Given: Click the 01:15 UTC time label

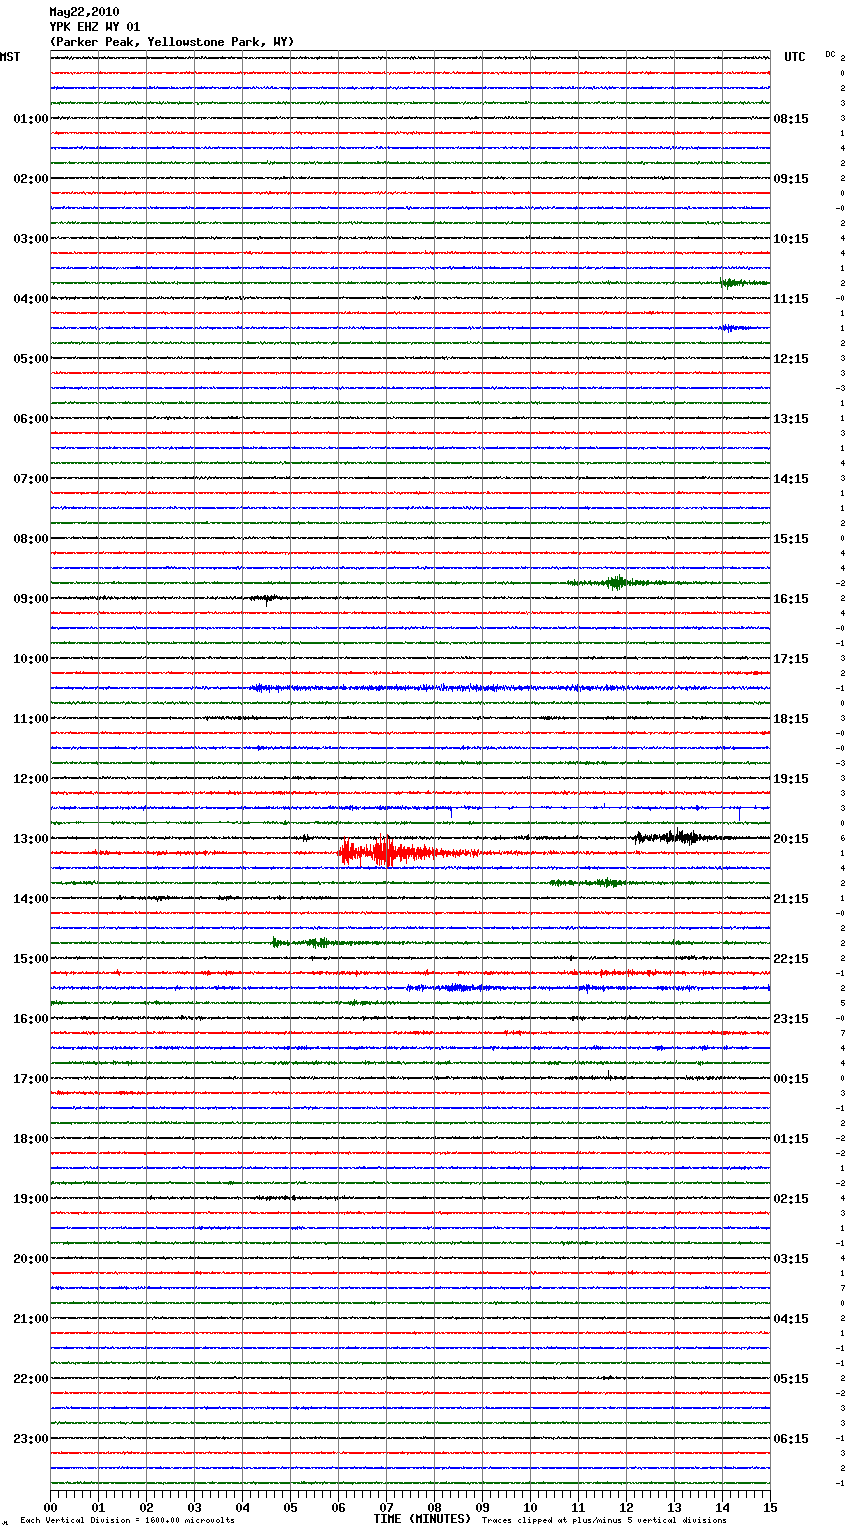Looking at the screenshot, I should (791, 1139).
